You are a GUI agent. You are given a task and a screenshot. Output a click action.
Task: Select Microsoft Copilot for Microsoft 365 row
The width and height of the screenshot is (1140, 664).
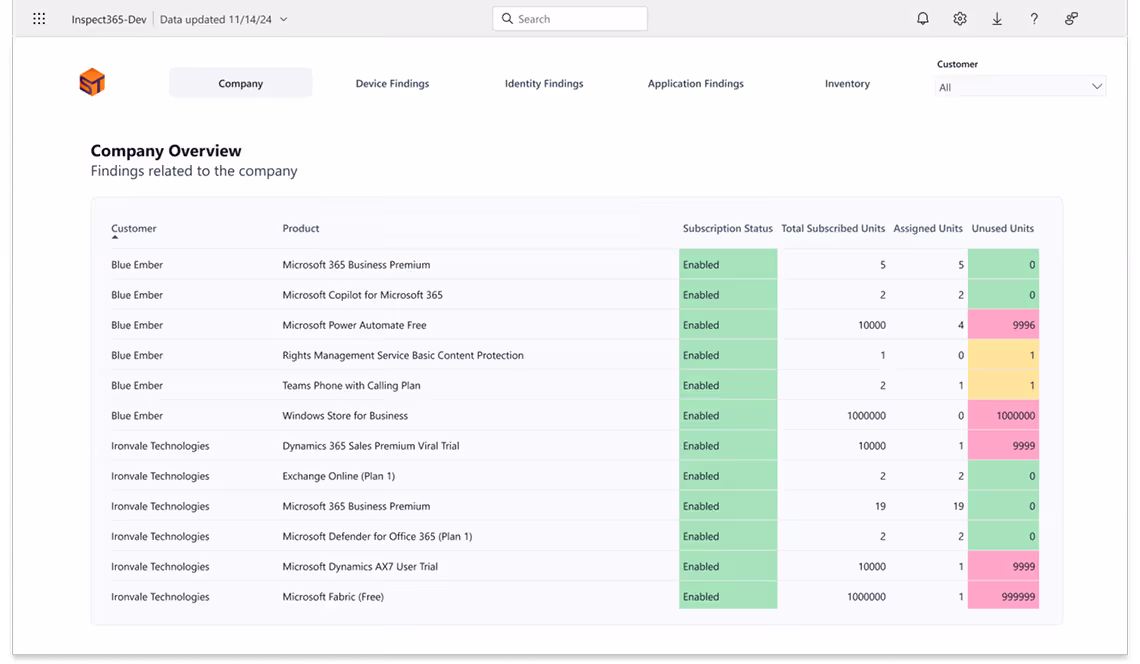point(574,295)
